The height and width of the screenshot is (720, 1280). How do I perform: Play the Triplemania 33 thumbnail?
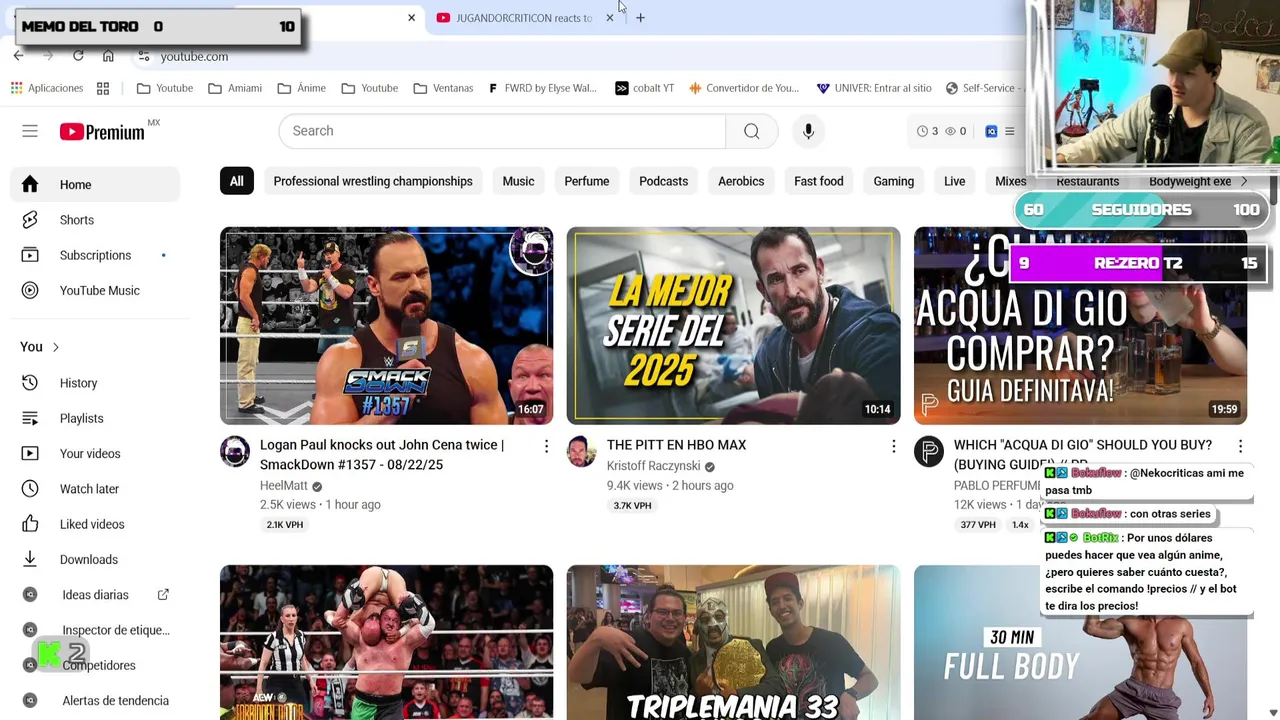click(733, 642)
